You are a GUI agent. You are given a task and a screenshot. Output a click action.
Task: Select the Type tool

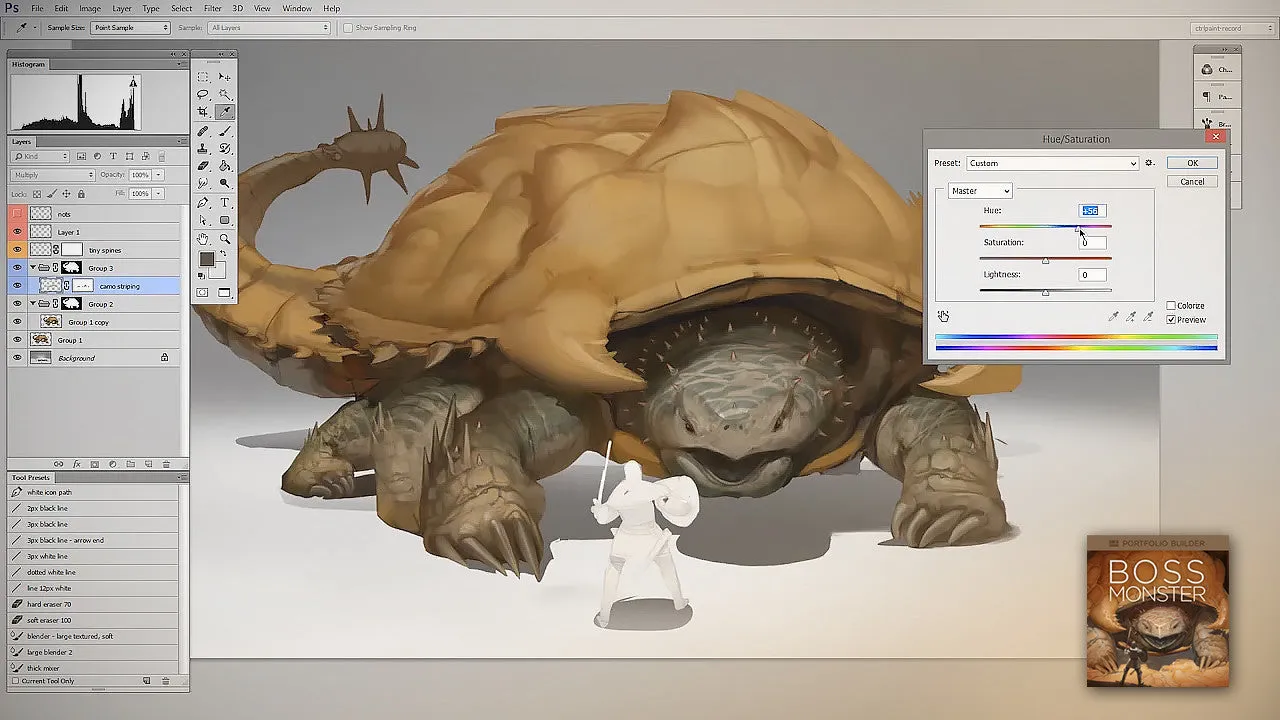click(x=225, y=203)
